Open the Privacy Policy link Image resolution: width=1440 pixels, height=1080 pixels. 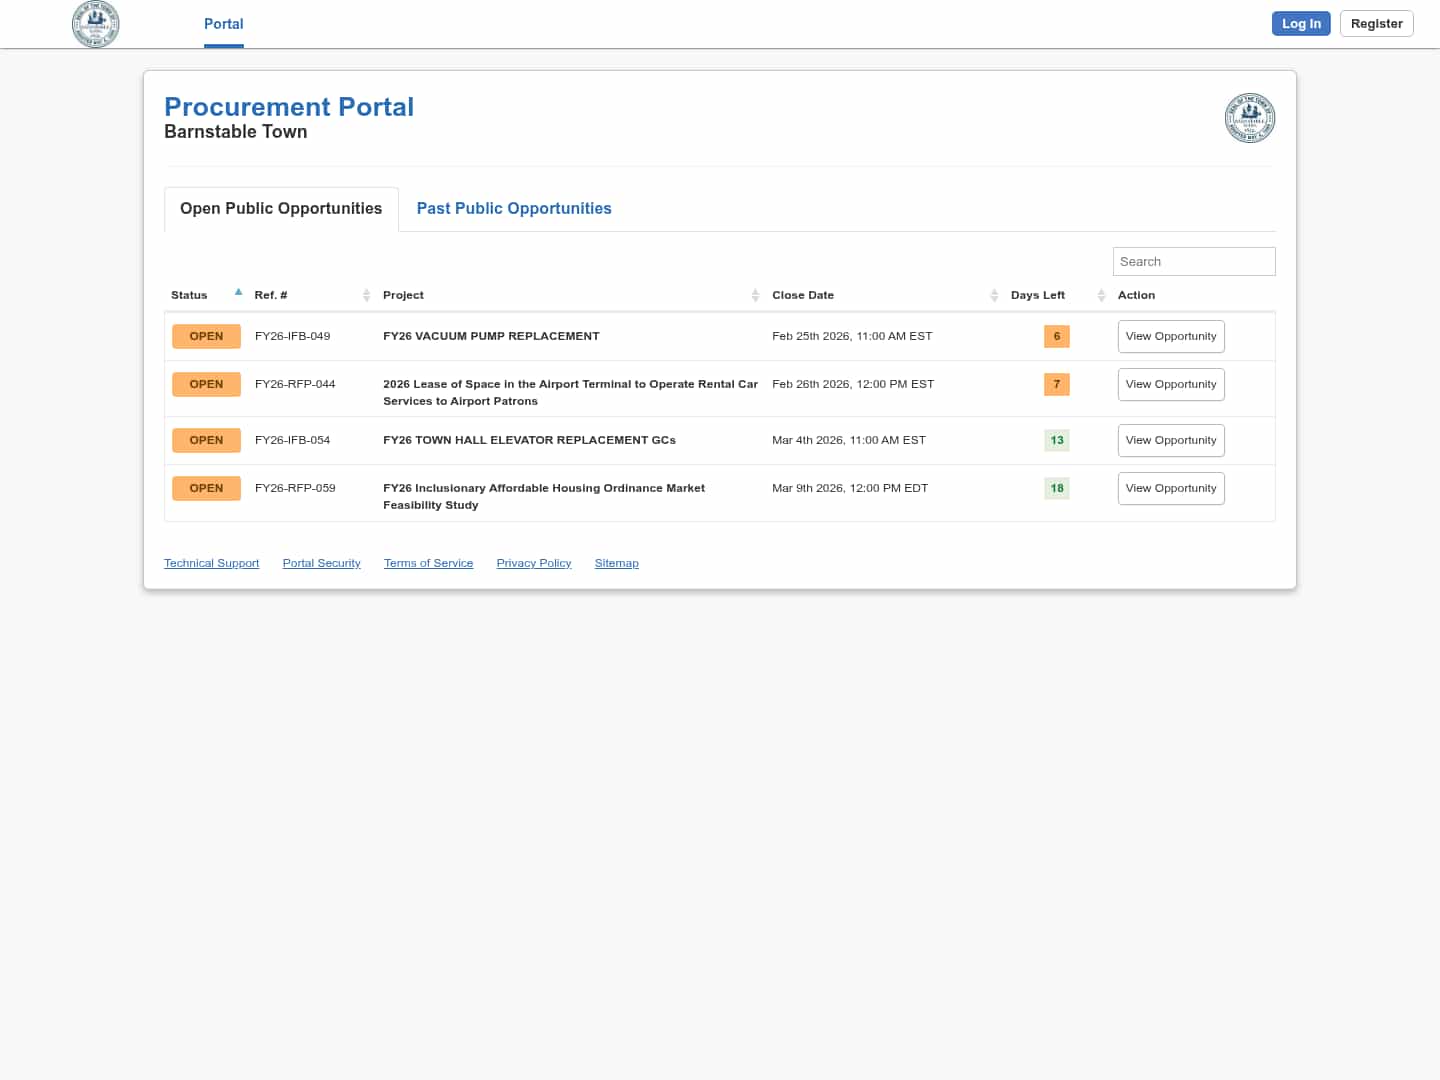pyautogui.click(x=533, y=564)
